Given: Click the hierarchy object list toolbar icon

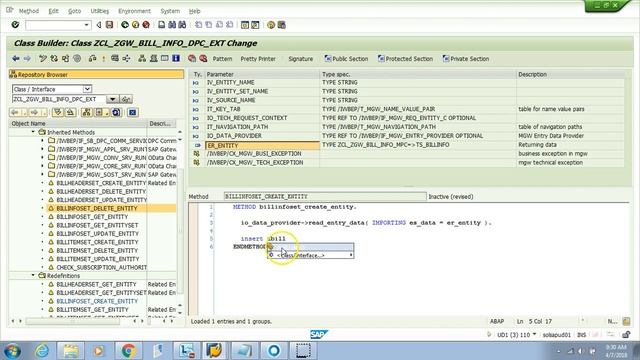Looking at the screenshot, I should [142, 59].
